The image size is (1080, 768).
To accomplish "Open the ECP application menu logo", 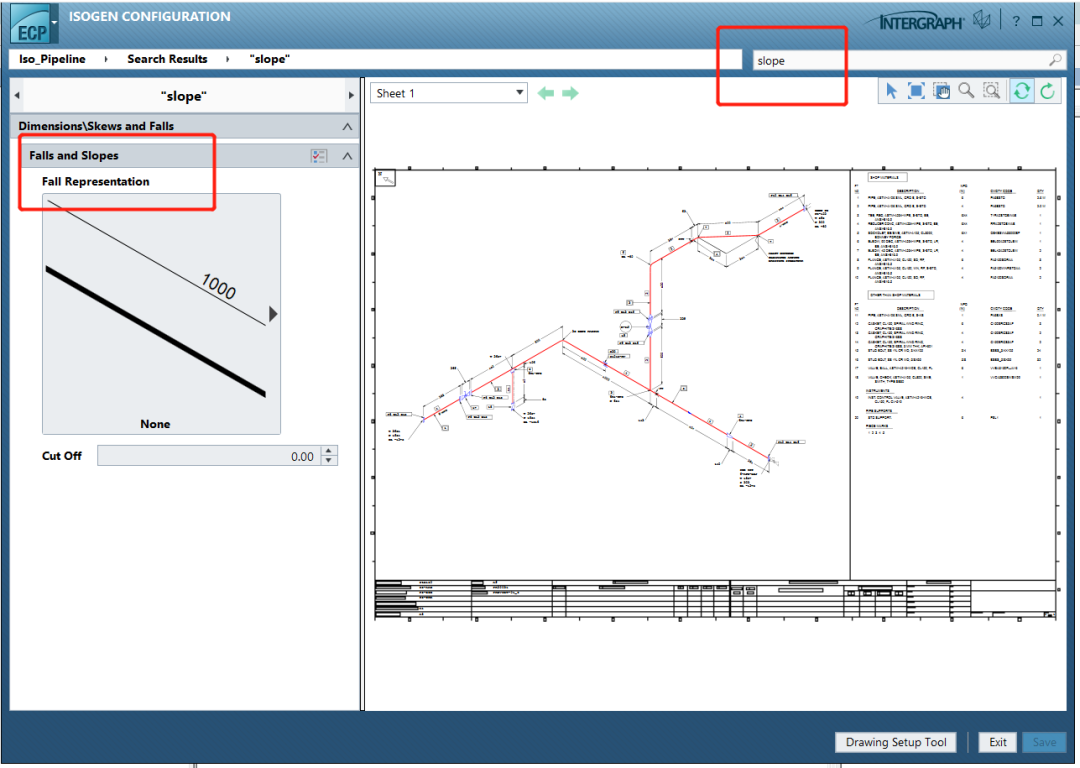I will coord(29,25).
